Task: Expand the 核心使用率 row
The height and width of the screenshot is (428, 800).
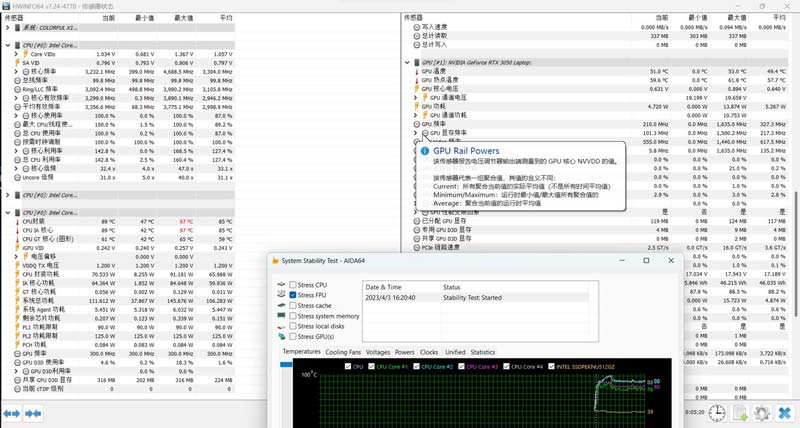Action: point(16,116)
